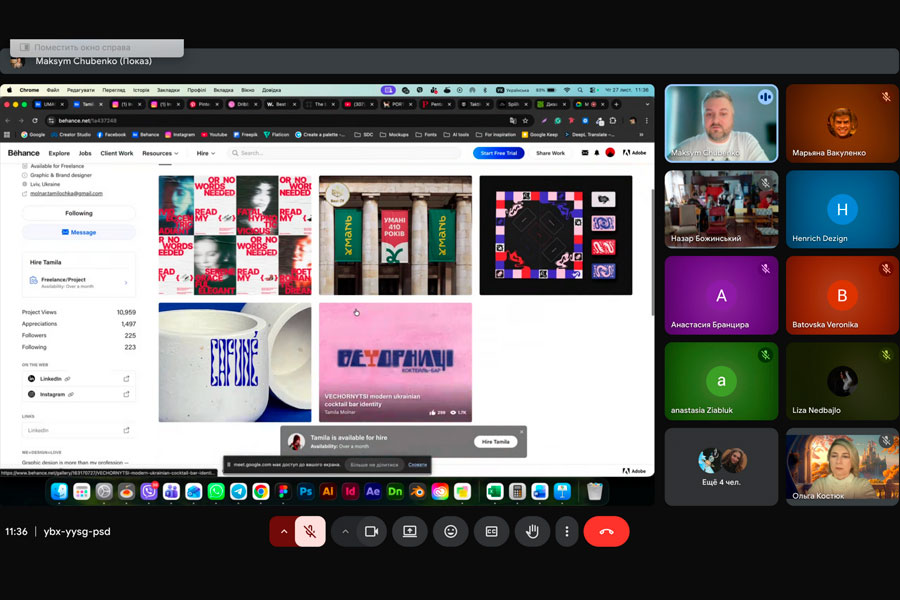Open the Ещё 4 чел. participants tile
900x600 pixels.
pyautogui.click(x=721, y=467)
